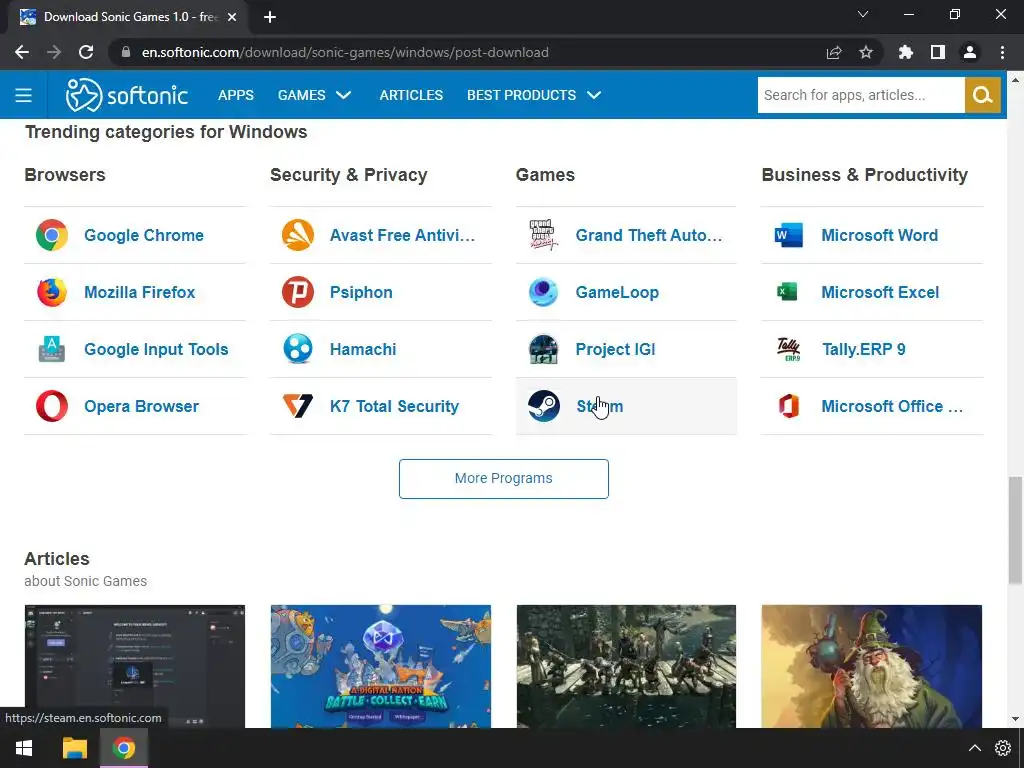Open the Chrome profile icon

[x=970, y=52]
